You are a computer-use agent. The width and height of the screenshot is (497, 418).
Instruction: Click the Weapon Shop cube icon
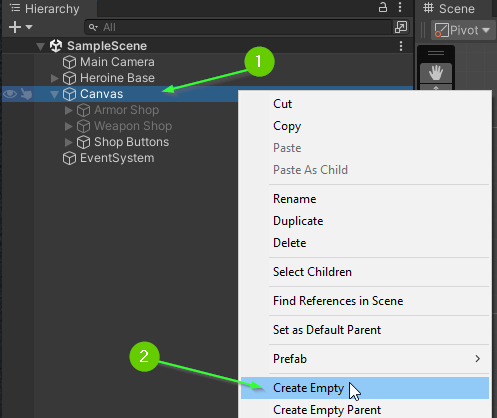tap(83, 126)
